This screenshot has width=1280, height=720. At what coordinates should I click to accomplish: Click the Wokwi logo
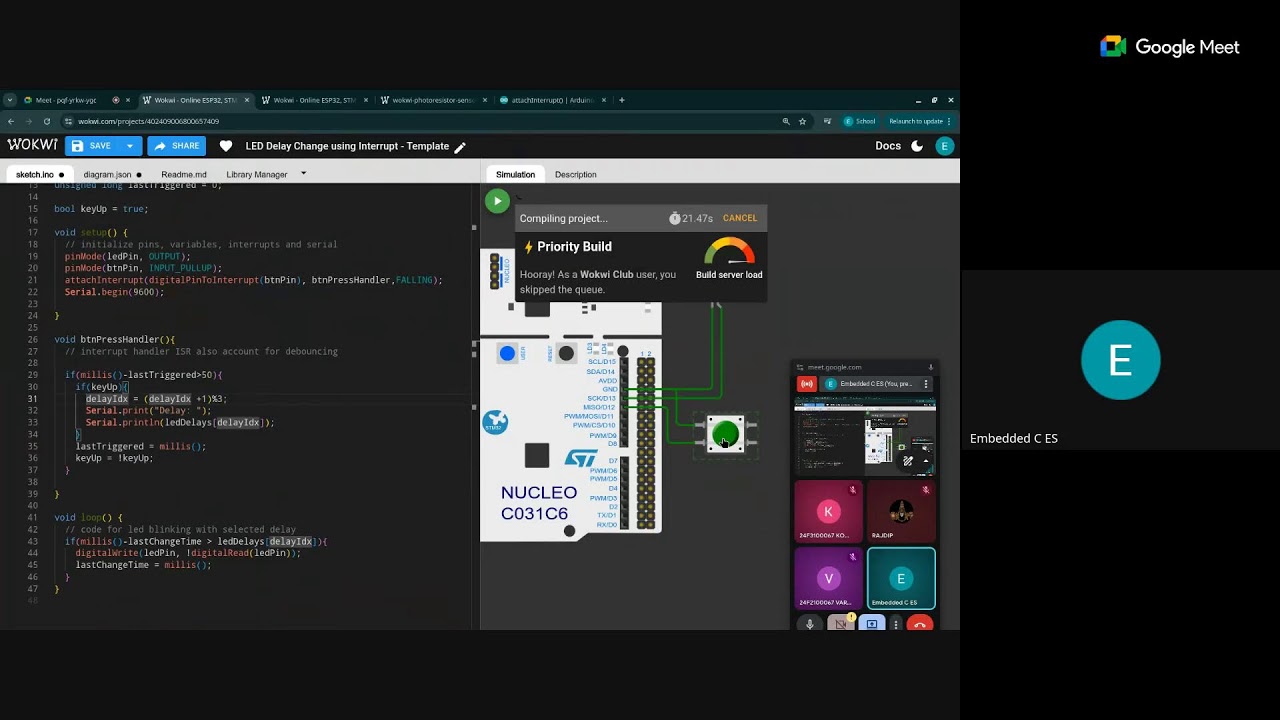tap(32, 145)
